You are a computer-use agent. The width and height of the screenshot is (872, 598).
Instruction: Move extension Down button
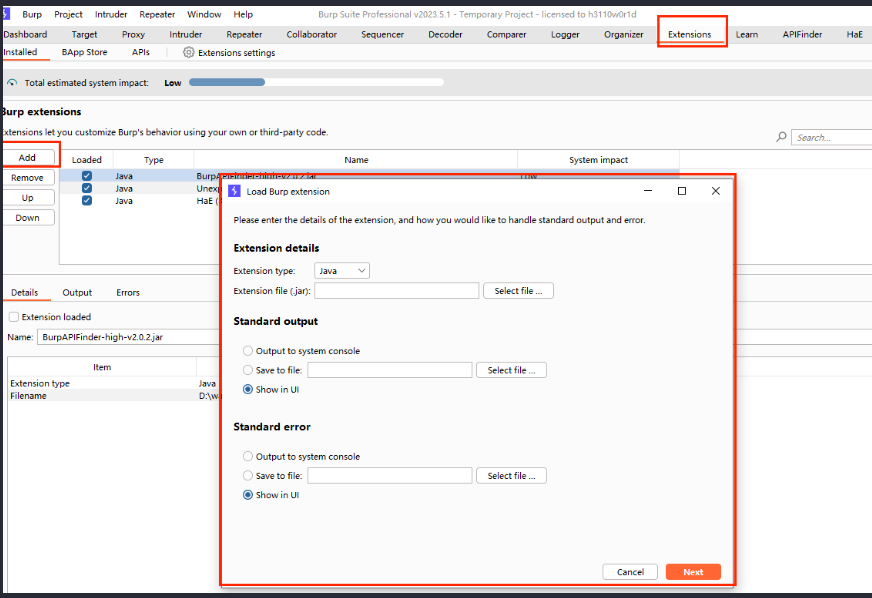coord(27,218)
